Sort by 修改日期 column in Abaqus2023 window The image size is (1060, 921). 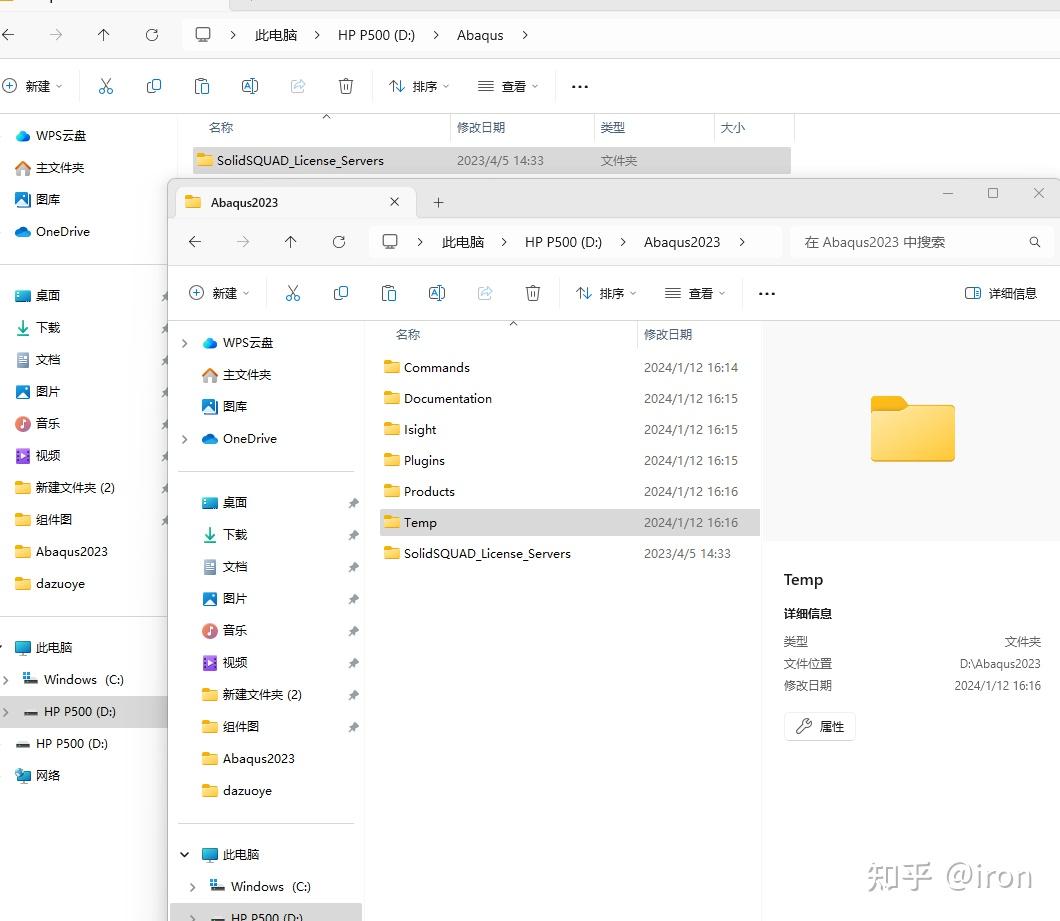point(668,334)
